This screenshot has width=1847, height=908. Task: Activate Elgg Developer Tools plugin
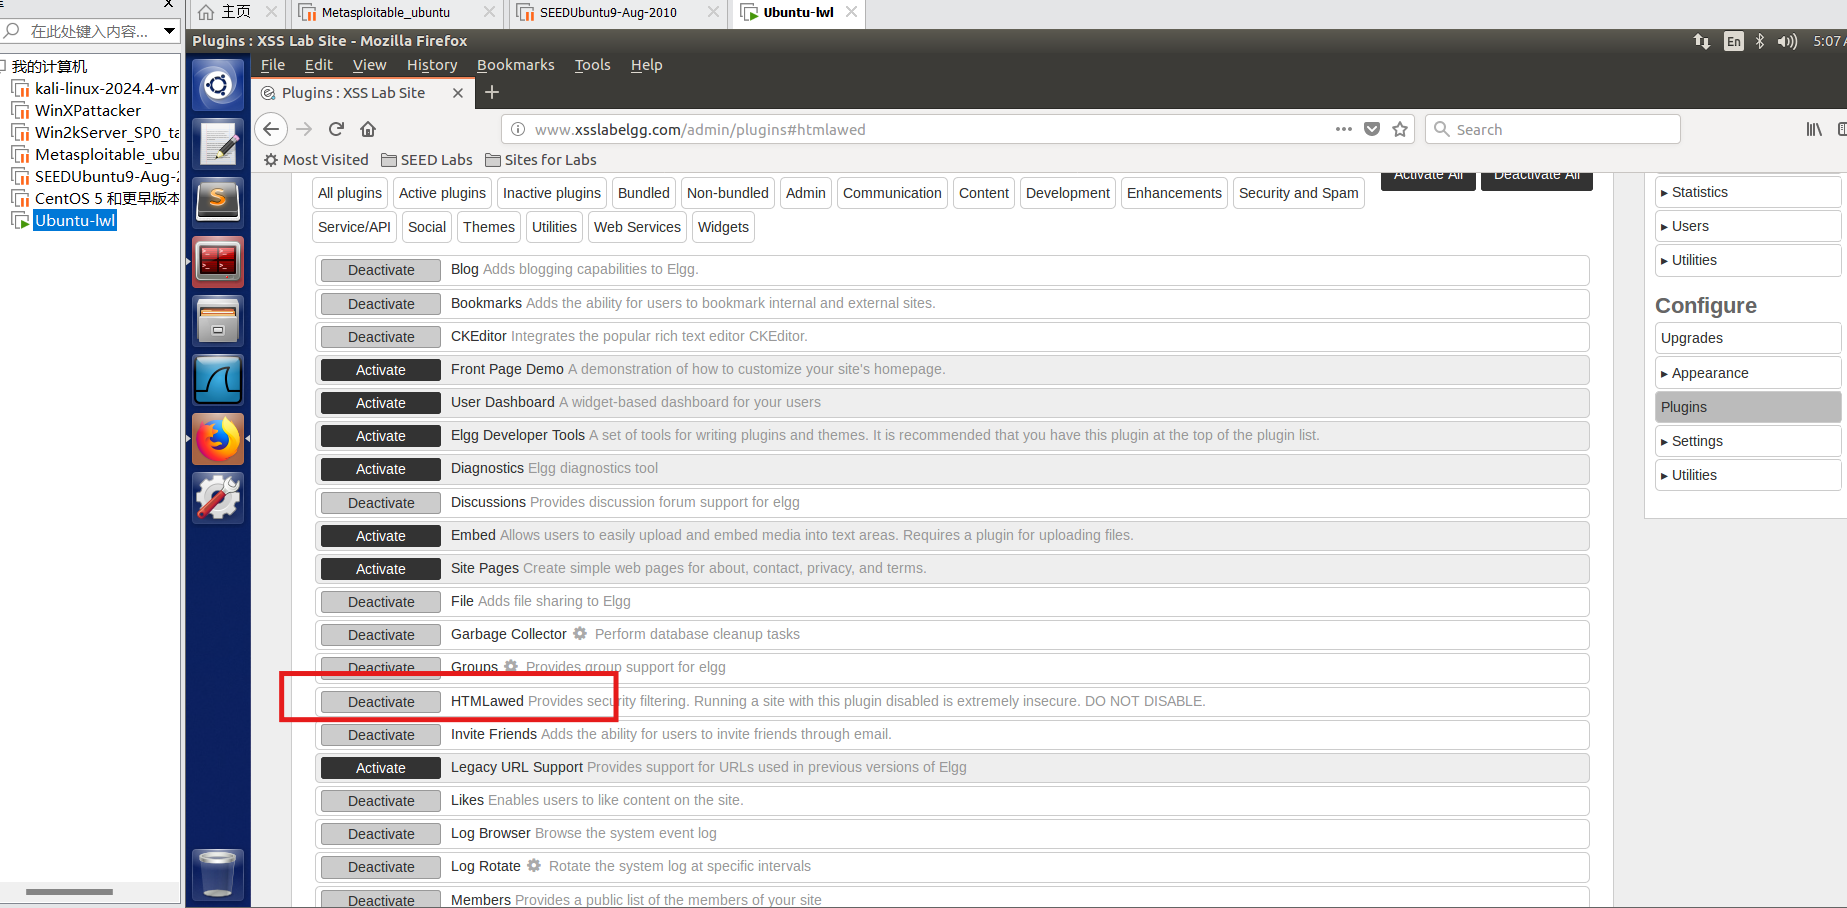[x=381, y=436]
